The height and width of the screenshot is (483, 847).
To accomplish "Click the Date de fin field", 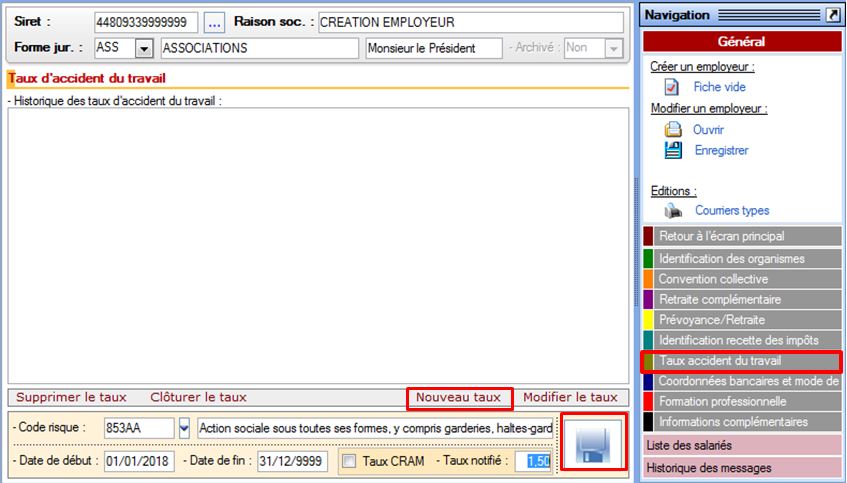I will 292,461.
